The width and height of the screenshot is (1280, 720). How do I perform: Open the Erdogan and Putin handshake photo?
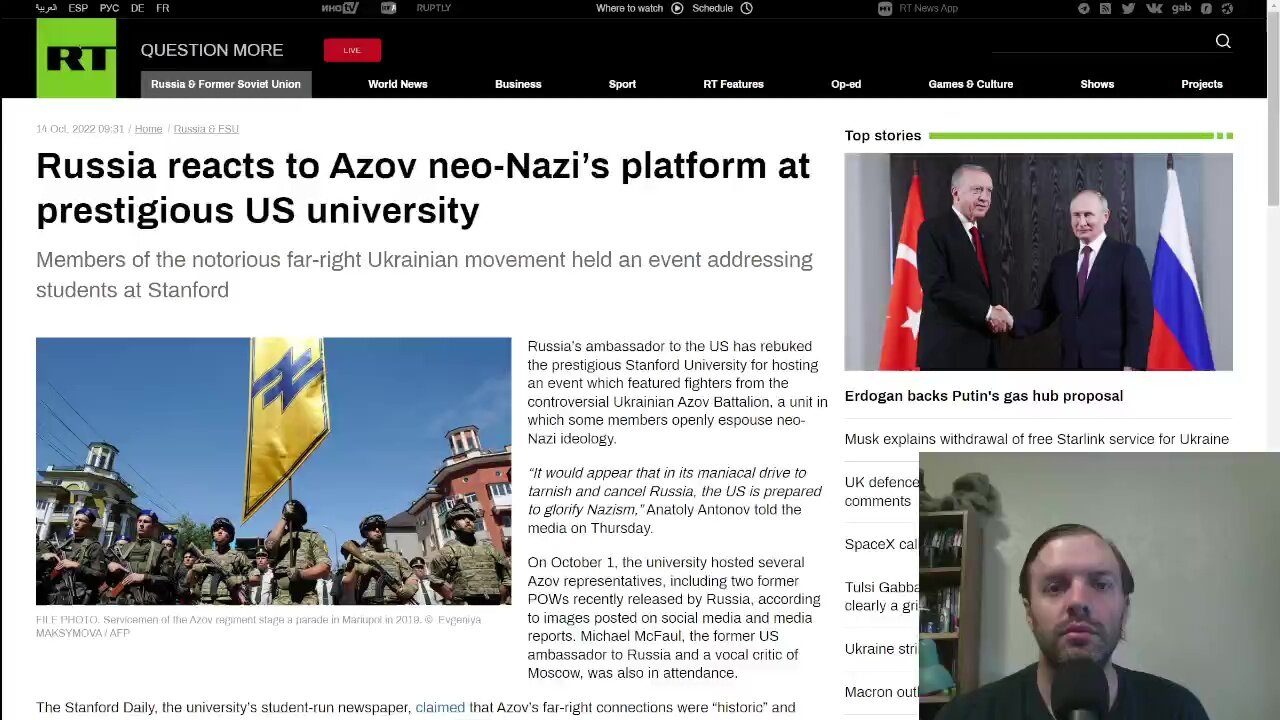pos(1038,262)
